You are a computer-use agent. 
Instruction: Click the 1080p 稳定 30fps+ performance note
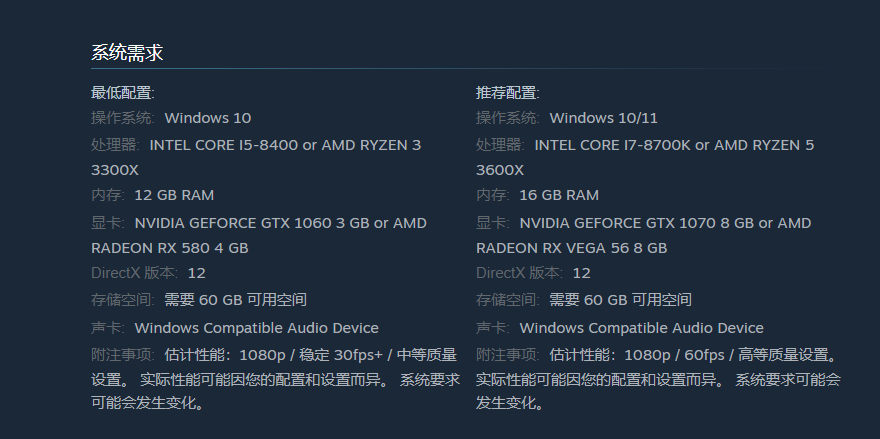click(x=311, y=354)
